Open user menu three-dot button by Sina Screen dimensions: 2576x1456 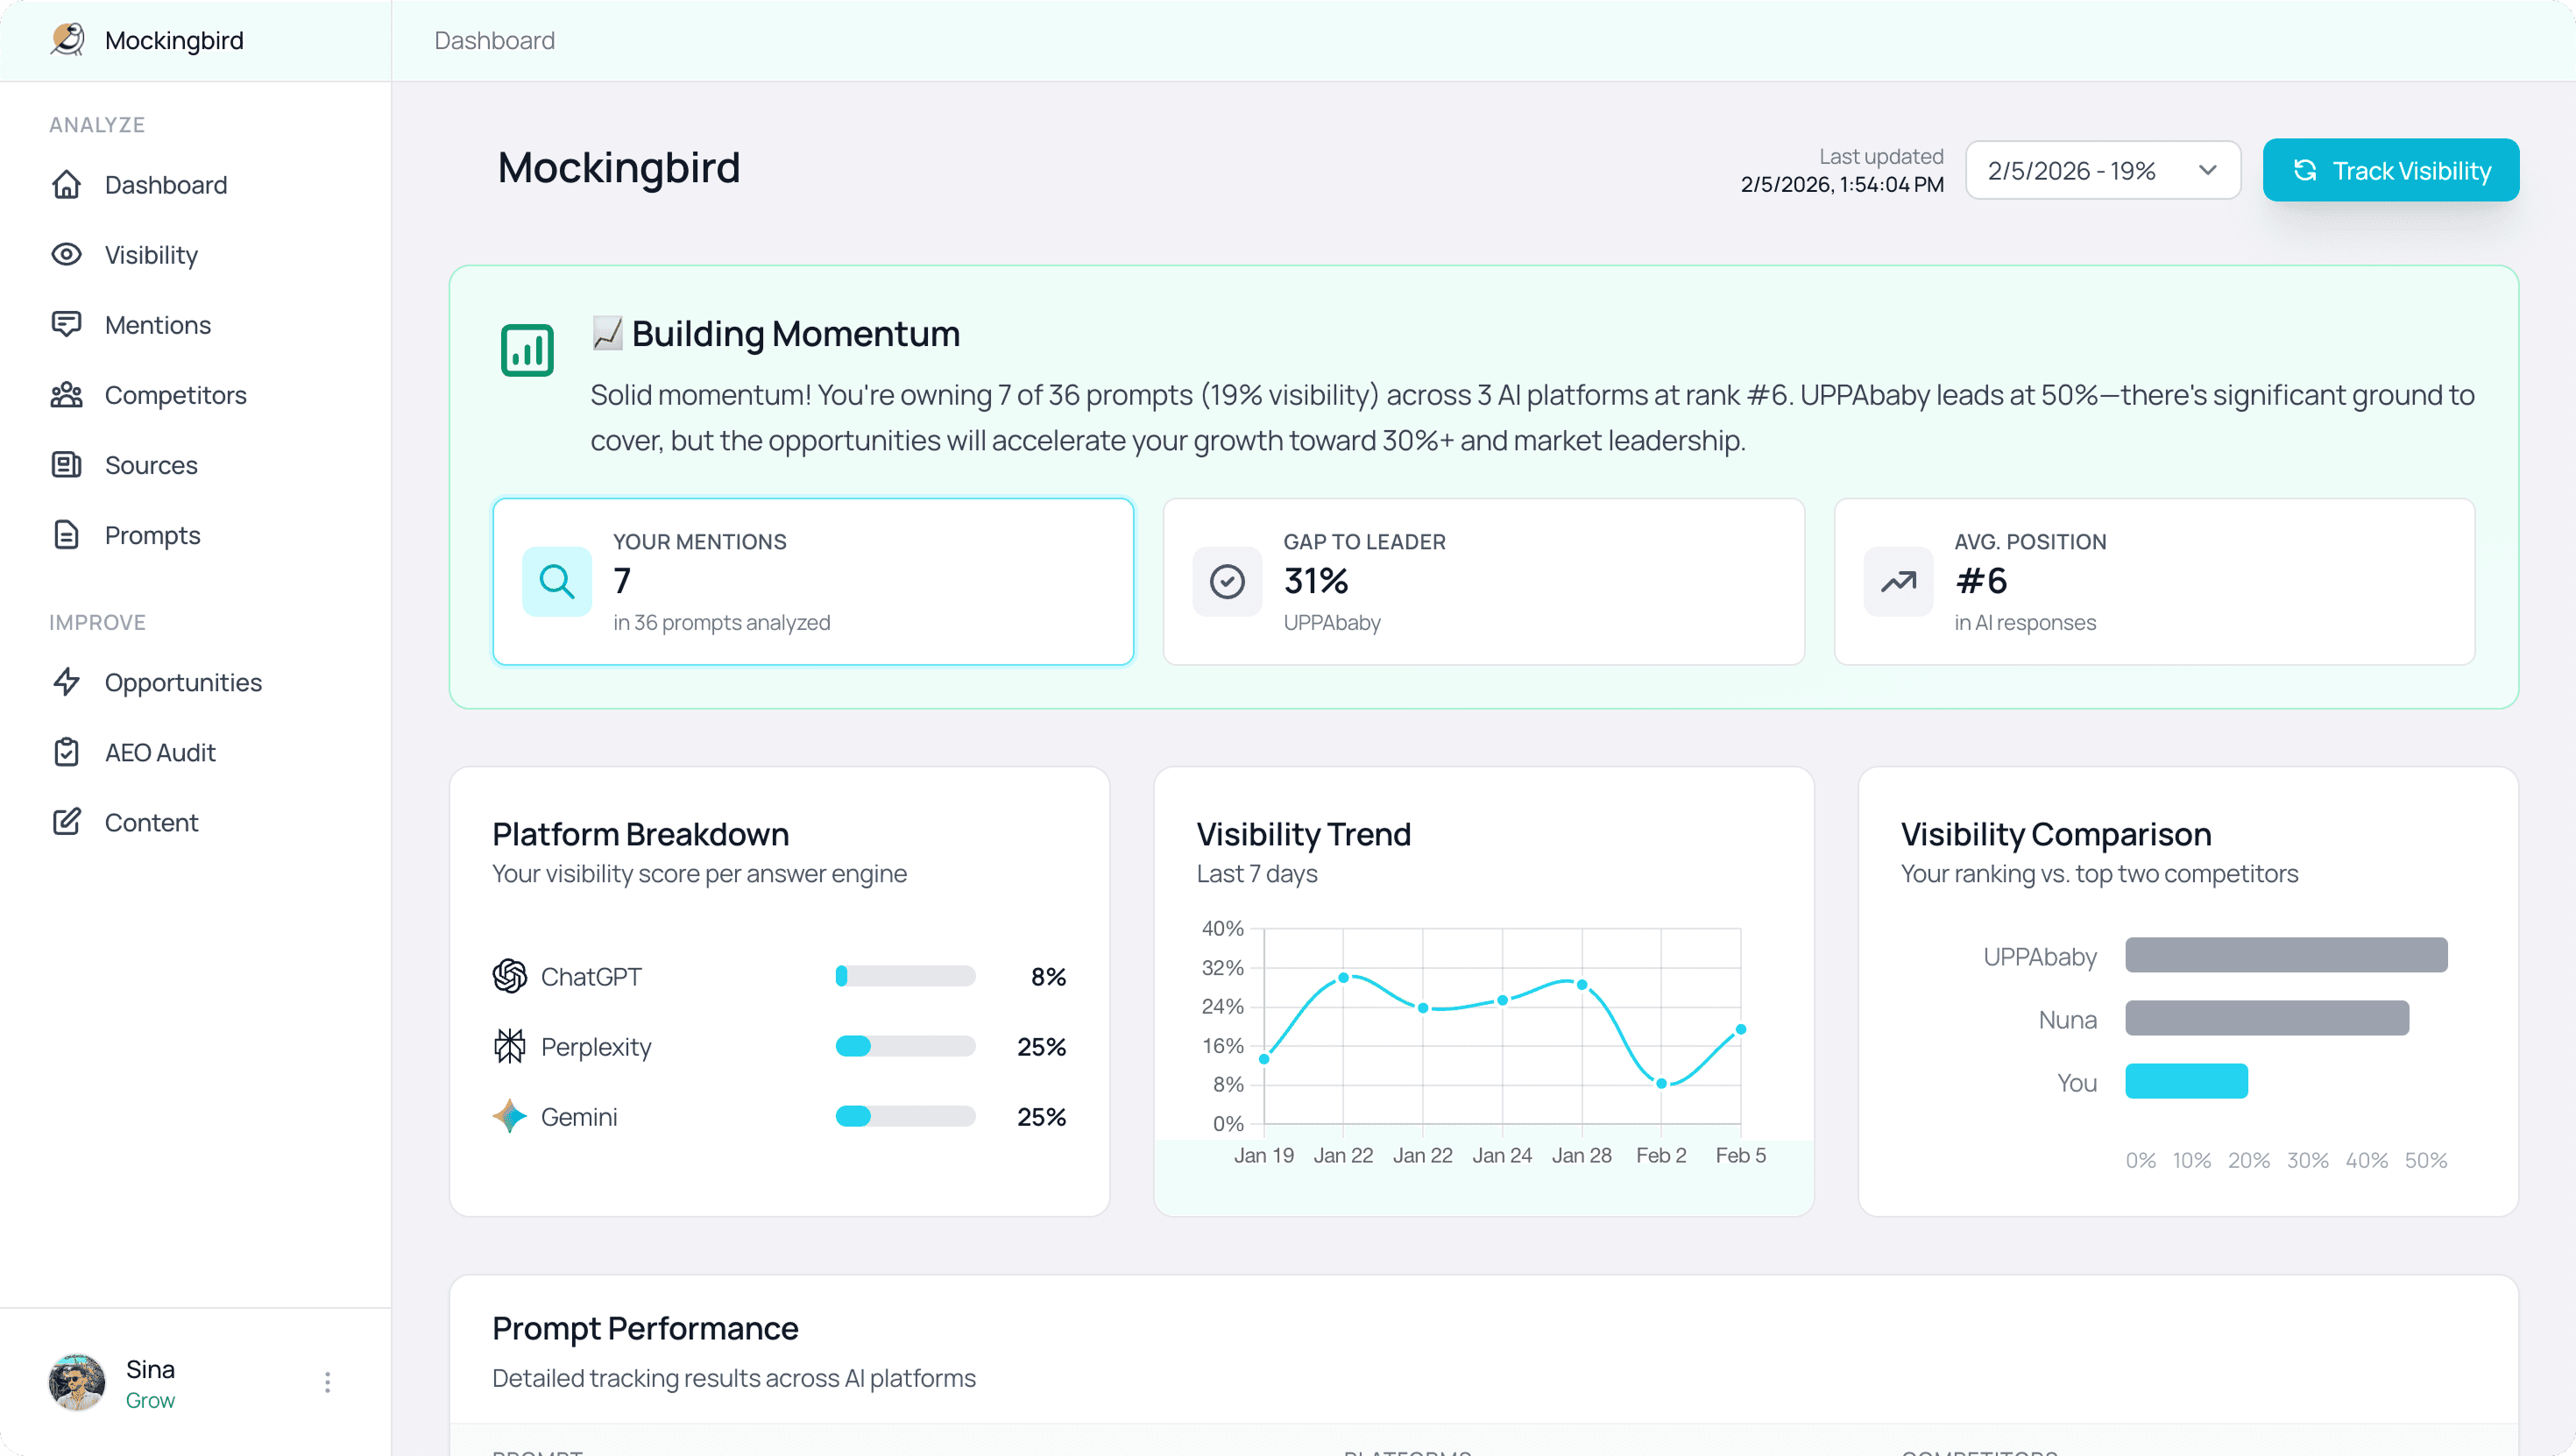(x=327, y=1382)
